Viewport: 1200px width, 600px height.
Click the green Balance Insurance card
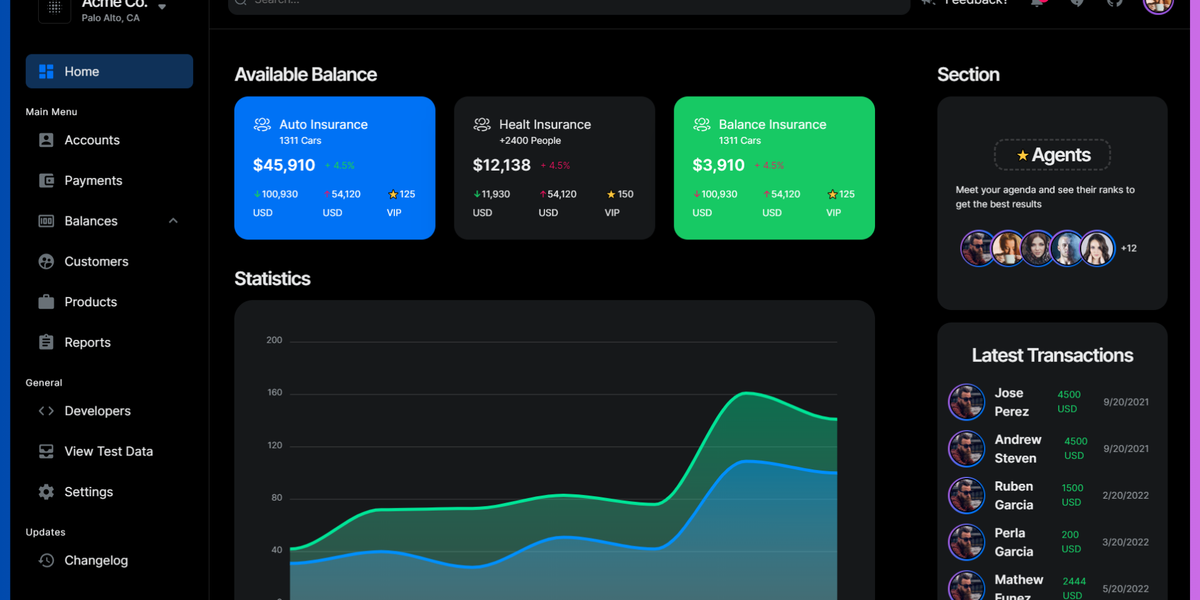tap(774, 167)
